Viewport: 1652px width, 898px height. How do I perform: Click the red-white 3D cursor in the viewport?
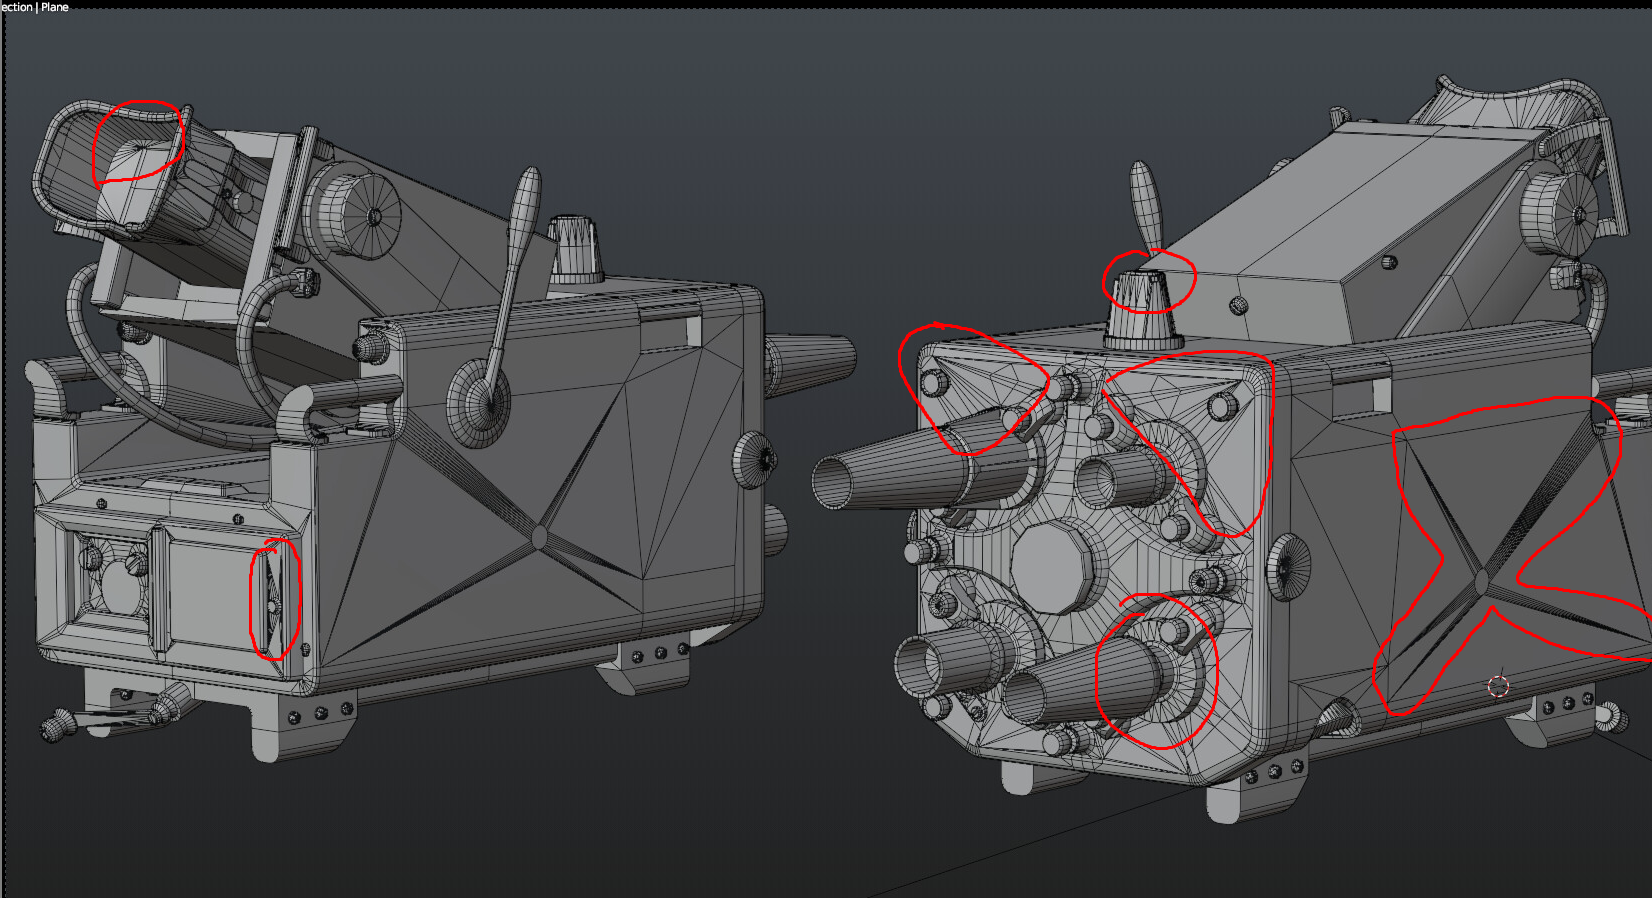coord(1498,685)
